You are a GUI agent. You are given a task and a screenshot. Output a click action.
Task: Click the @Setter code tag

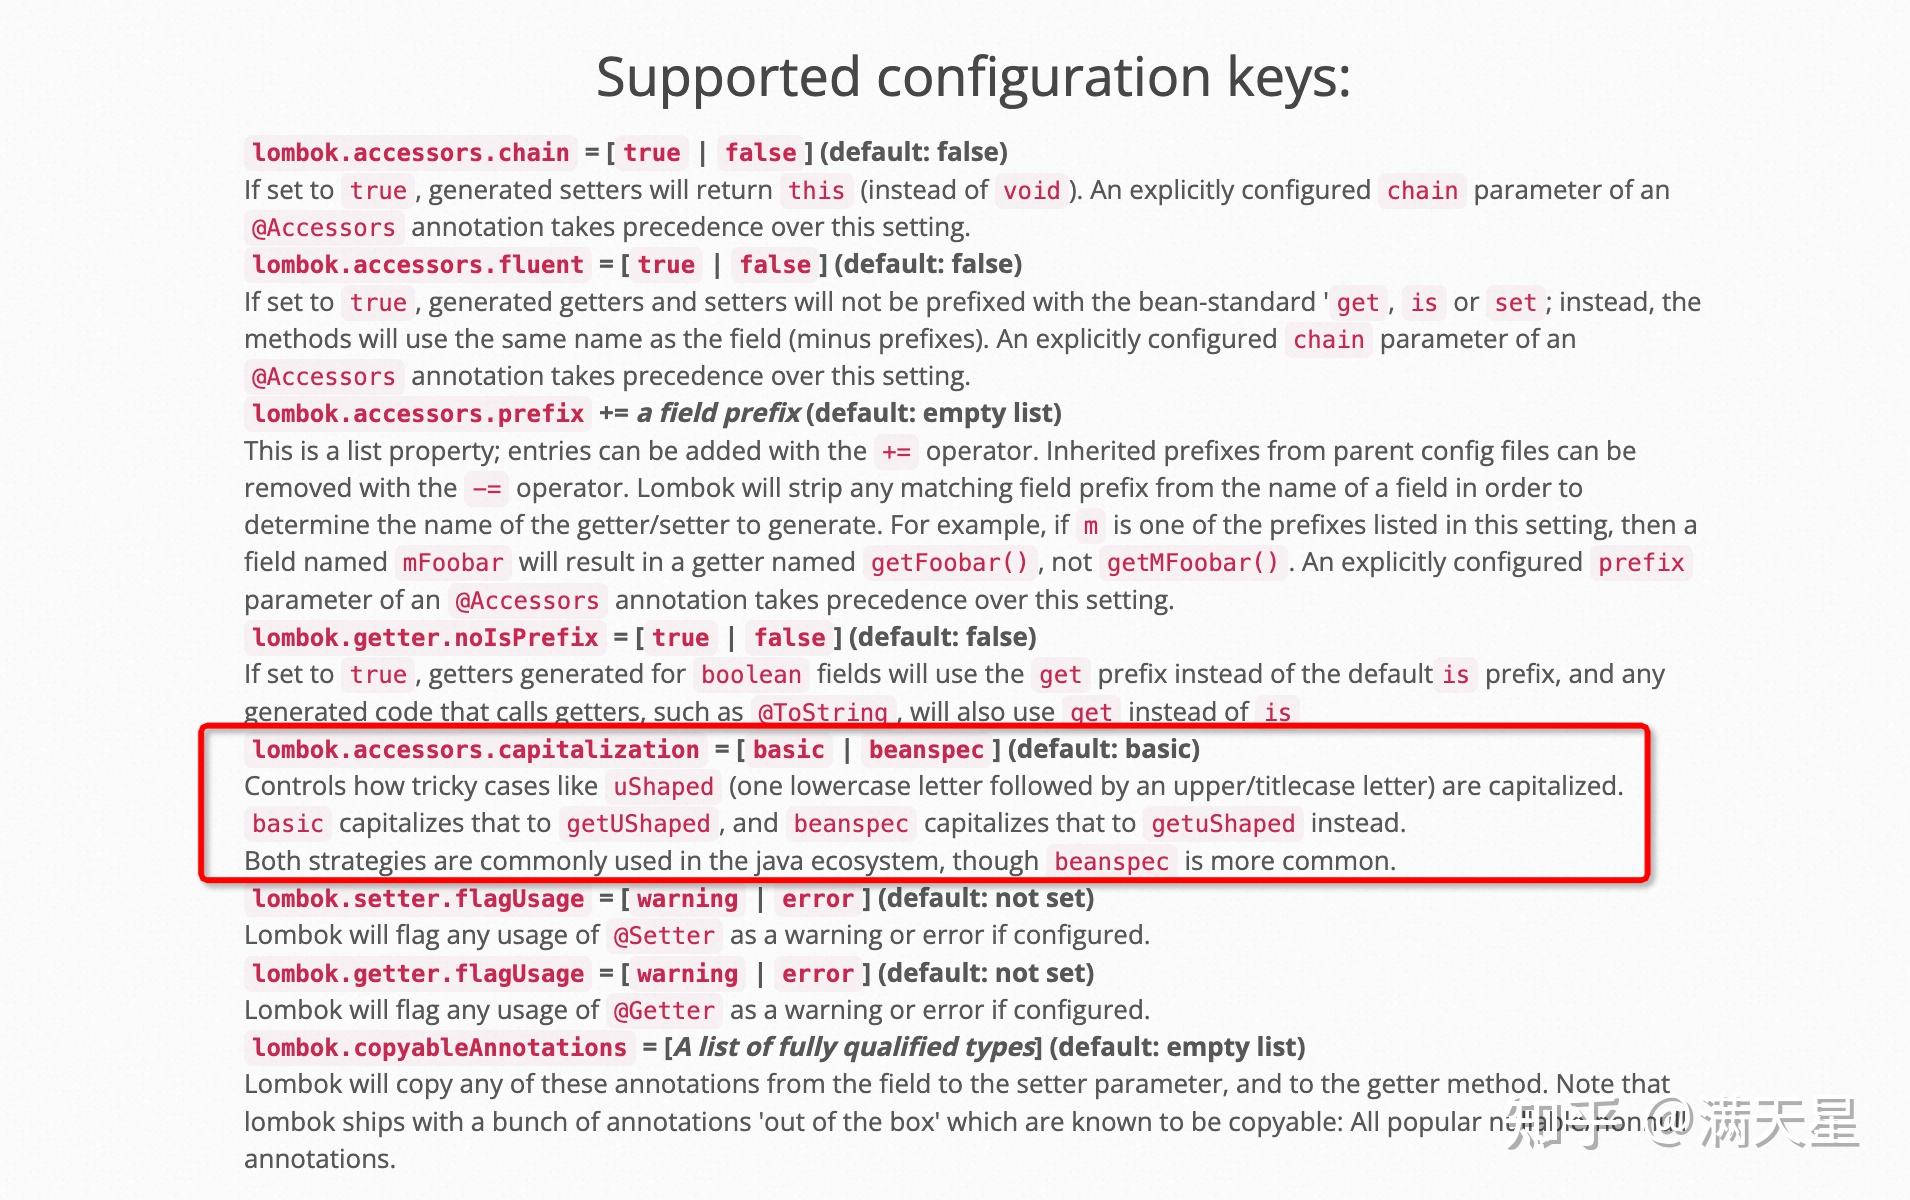tap(664, 935)
